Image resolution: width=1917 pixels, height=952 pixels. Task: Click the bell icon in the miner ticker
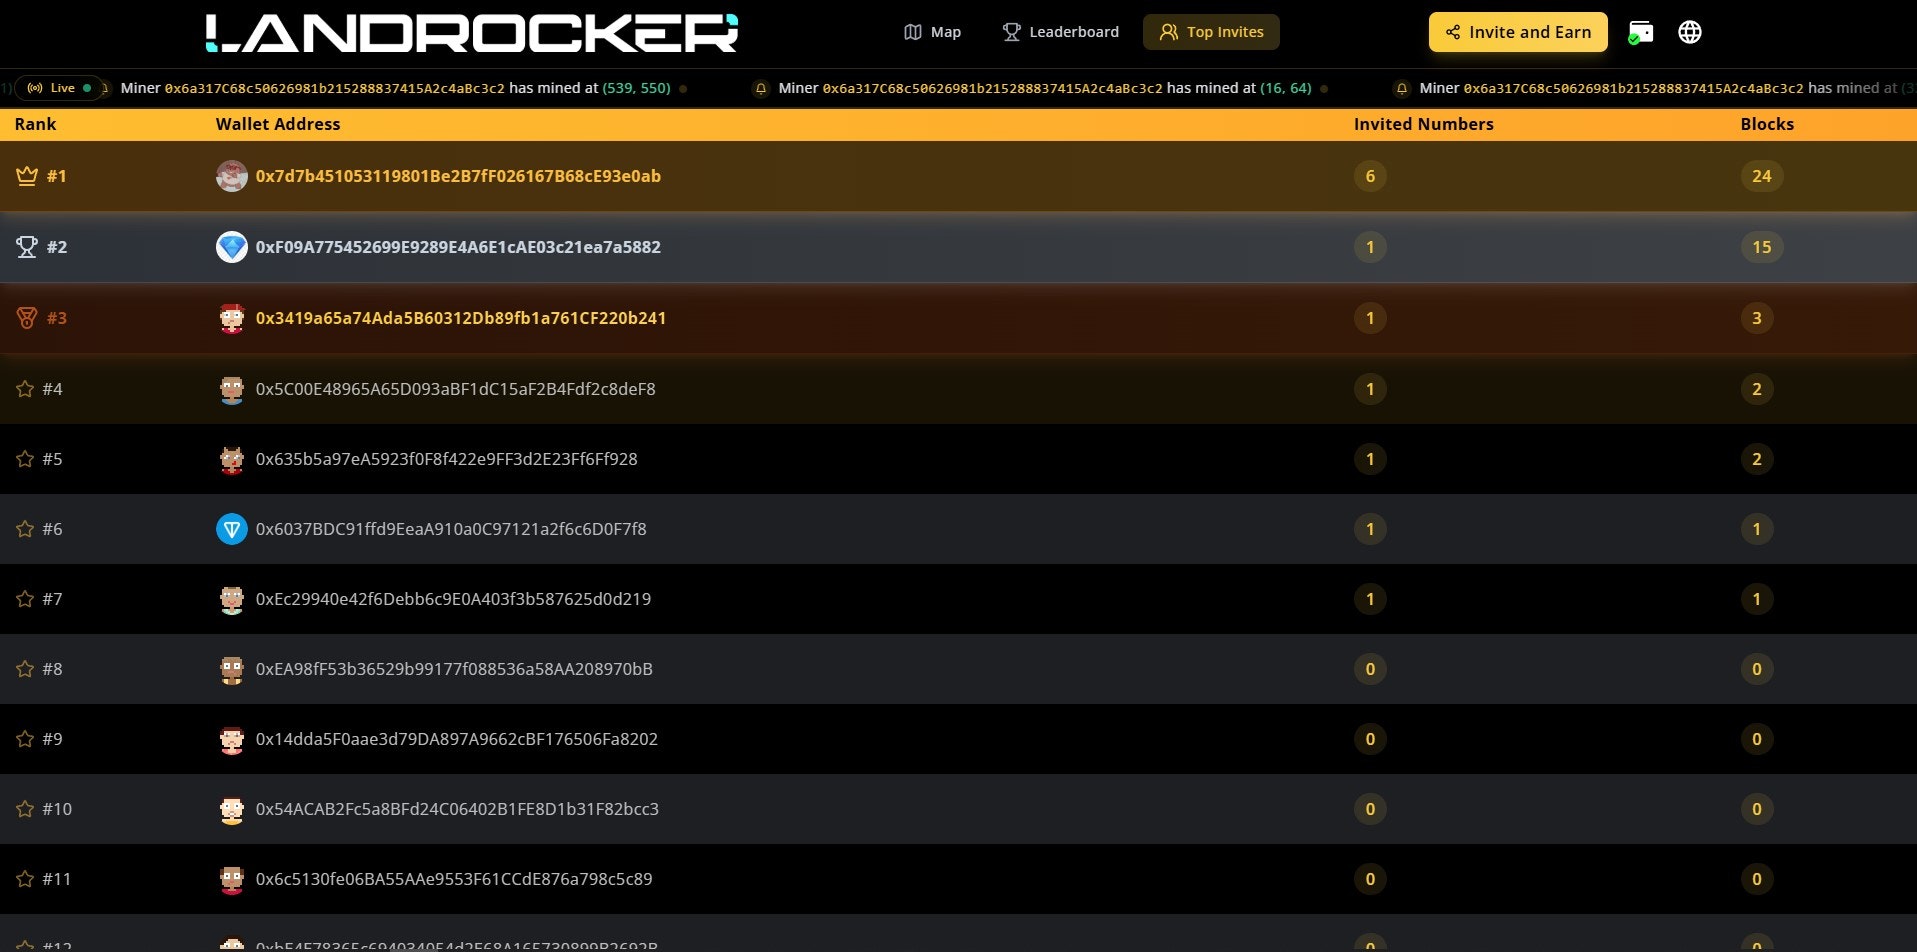tap(762, 88)
